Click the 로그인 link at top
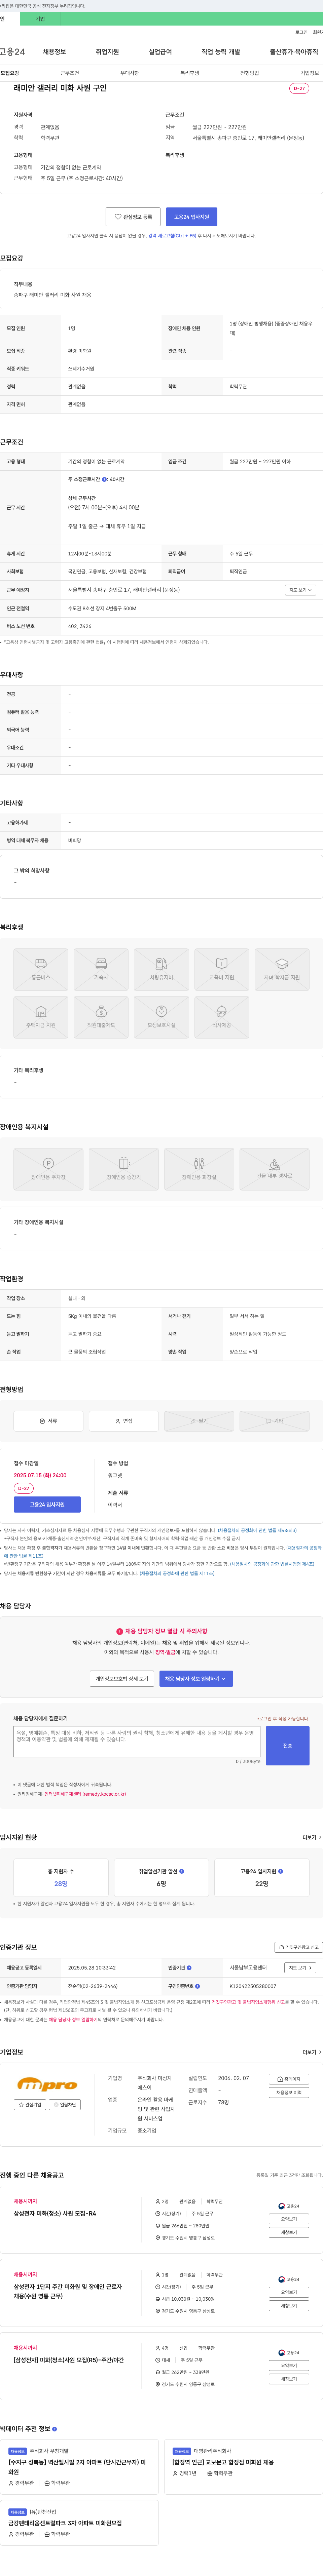This screenshot has height=2576, width=323. [301, 32]
